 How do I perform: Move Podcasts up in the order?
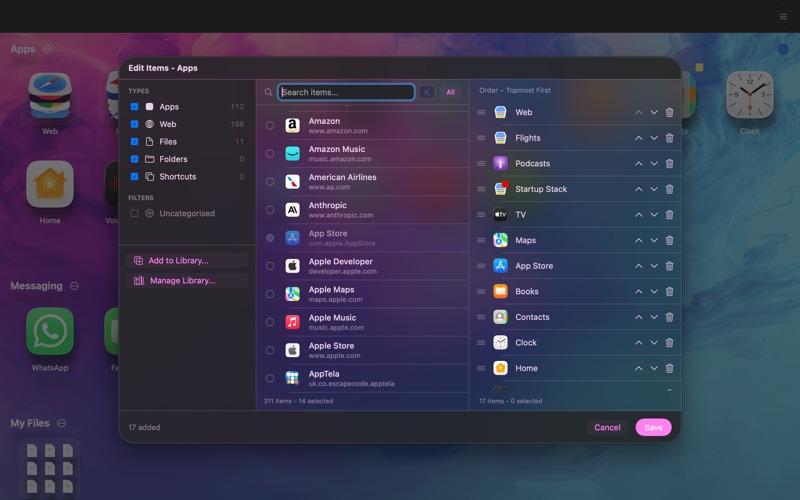tap(638, 163)
